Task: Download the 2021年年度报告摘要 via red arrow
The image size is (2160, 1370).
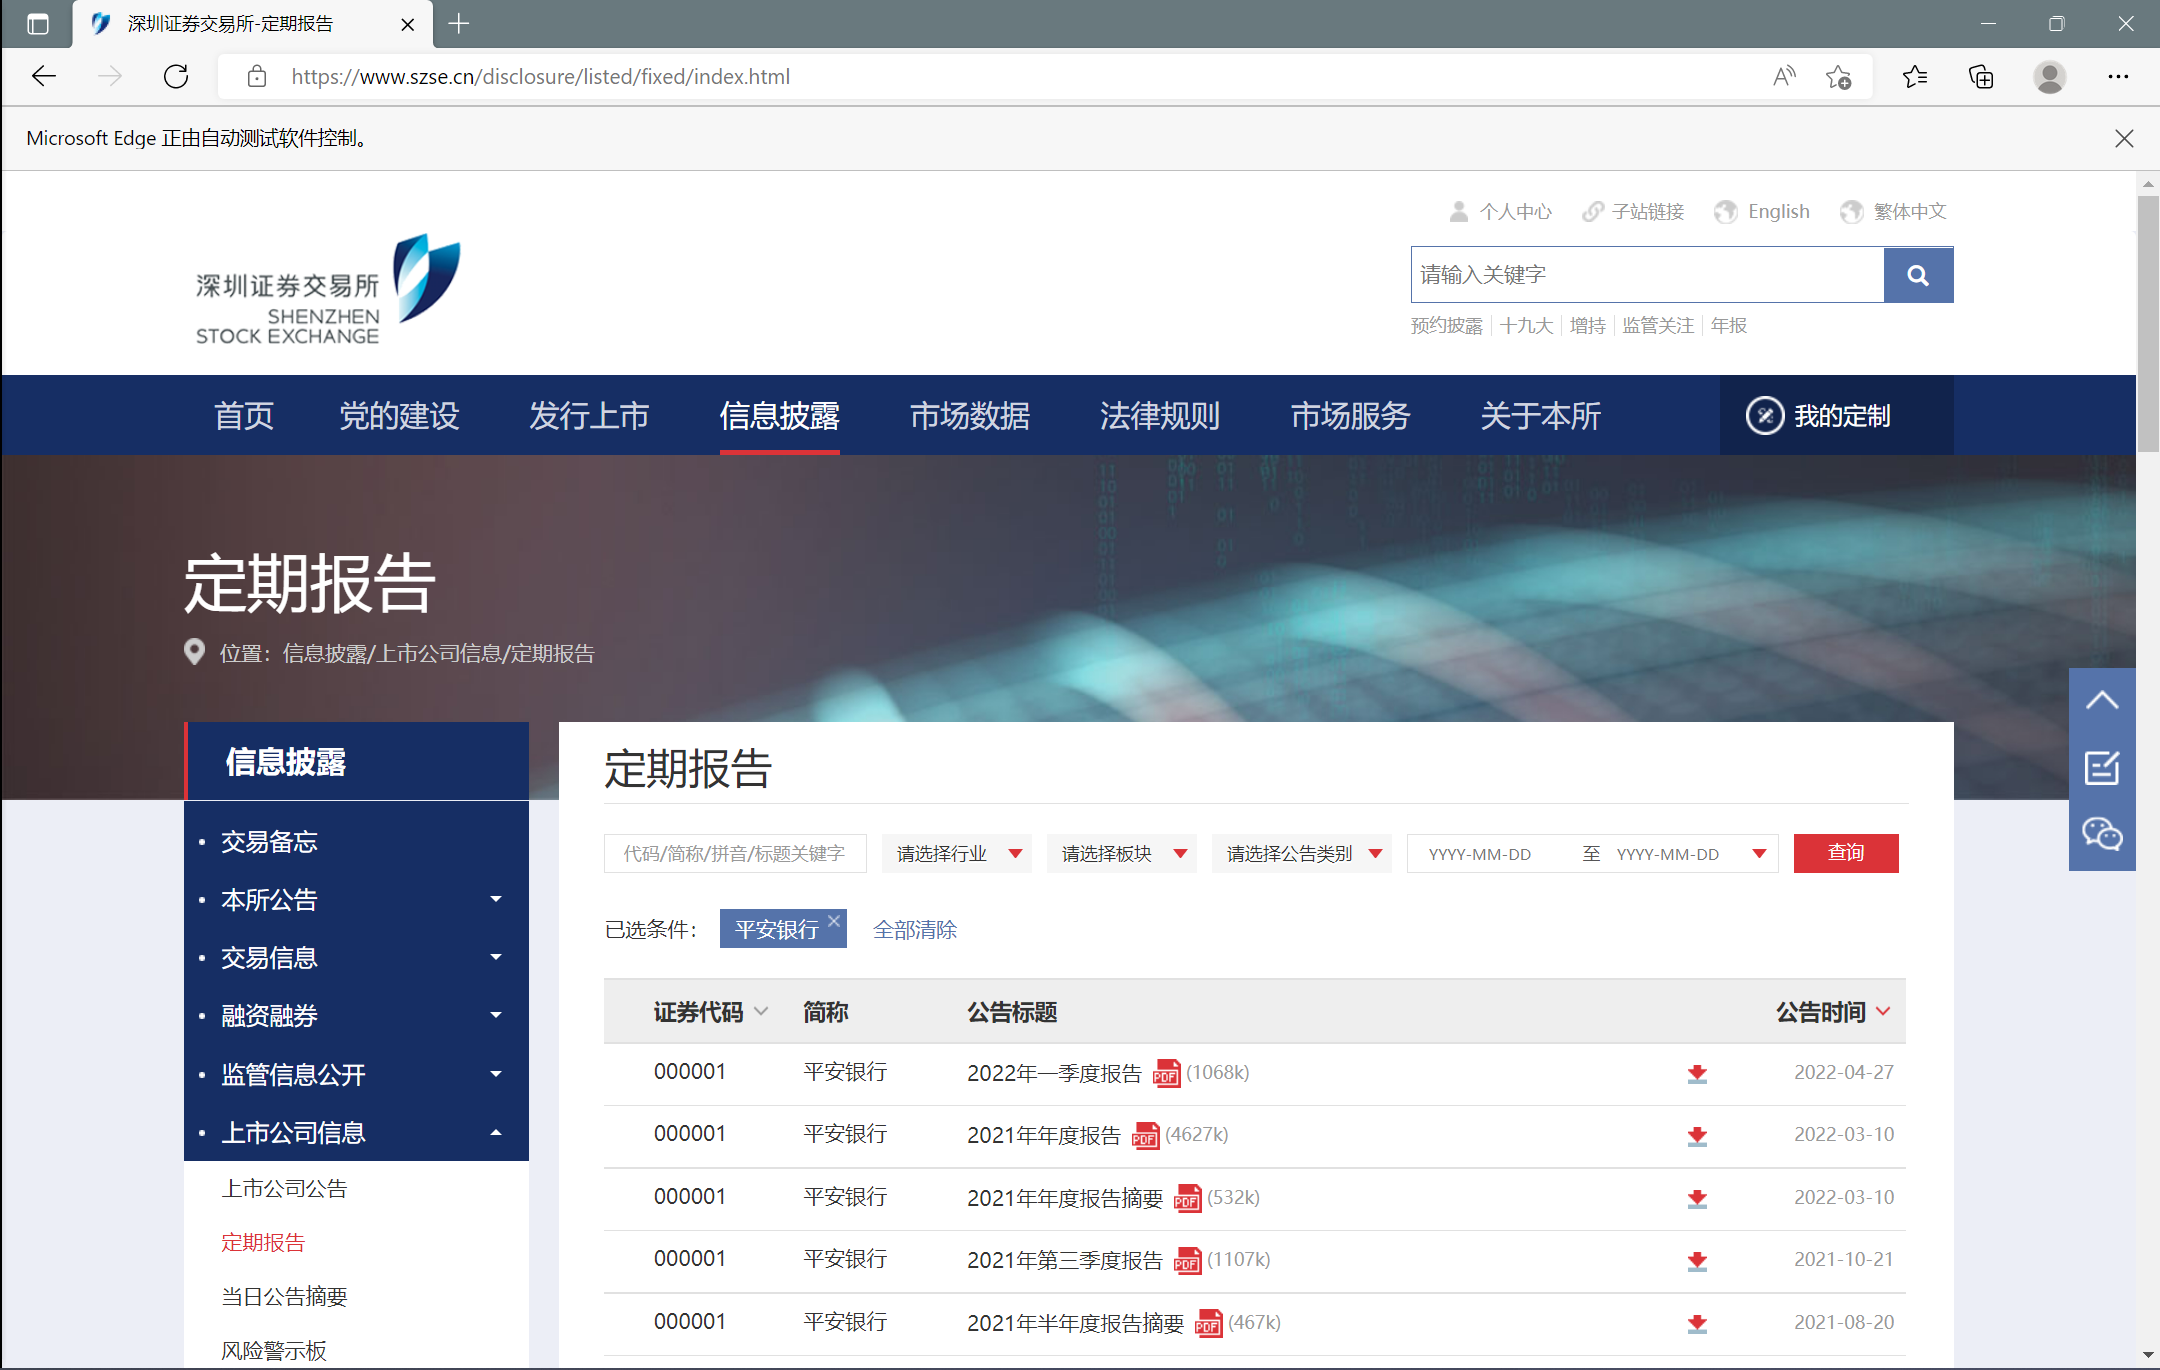Action: 1697,1199
